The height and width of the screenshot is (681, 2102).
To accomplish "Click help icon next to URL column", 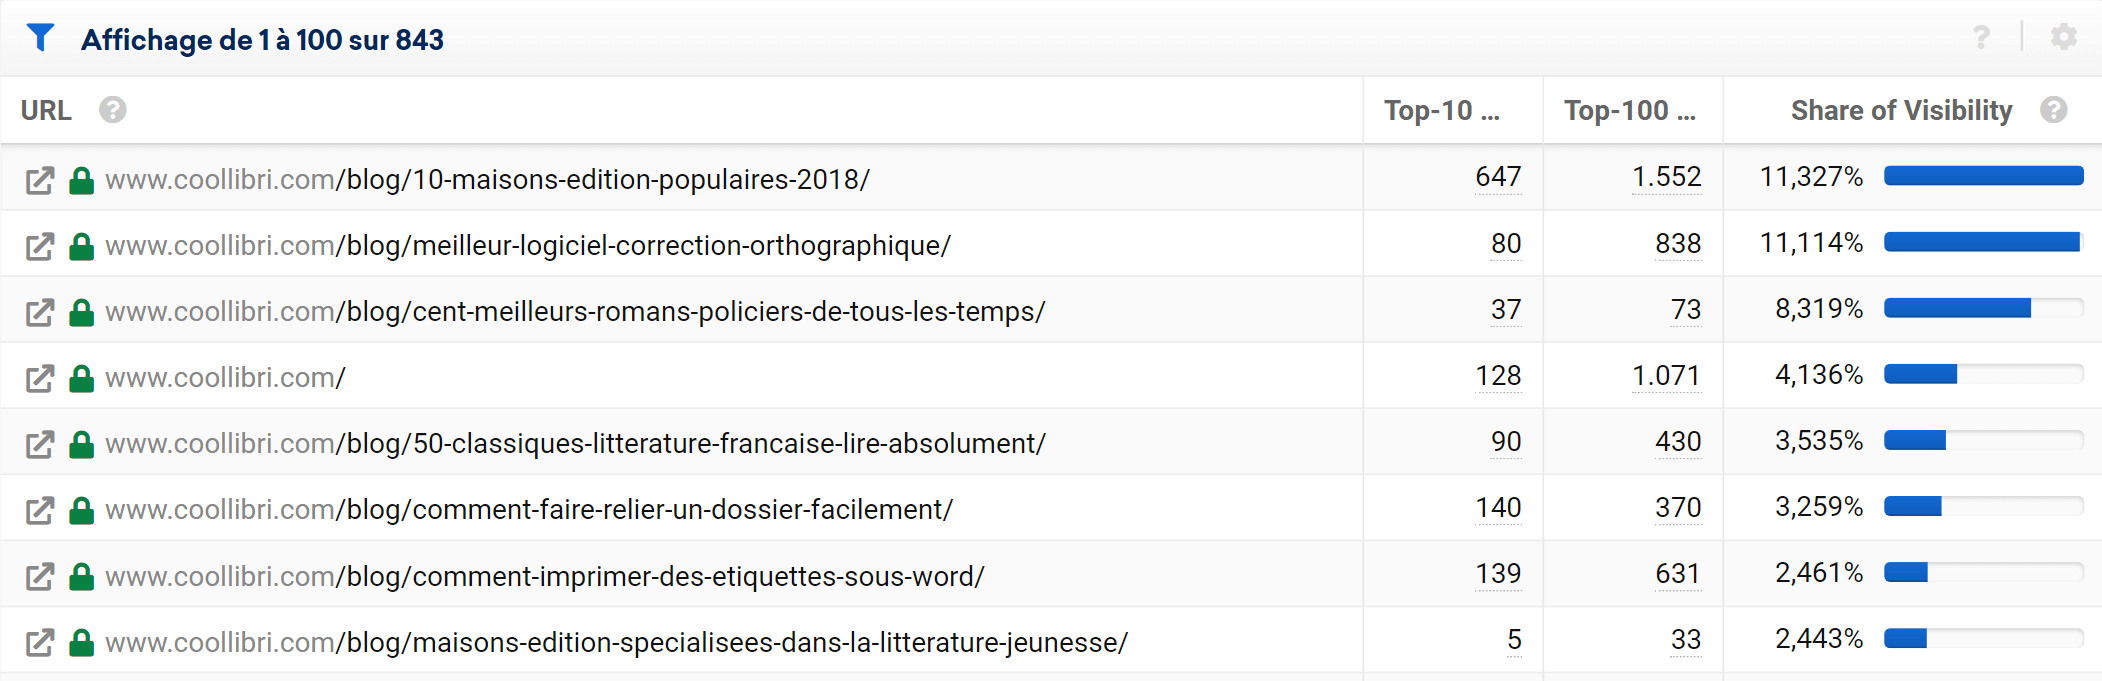I will (x=113, y=110).
